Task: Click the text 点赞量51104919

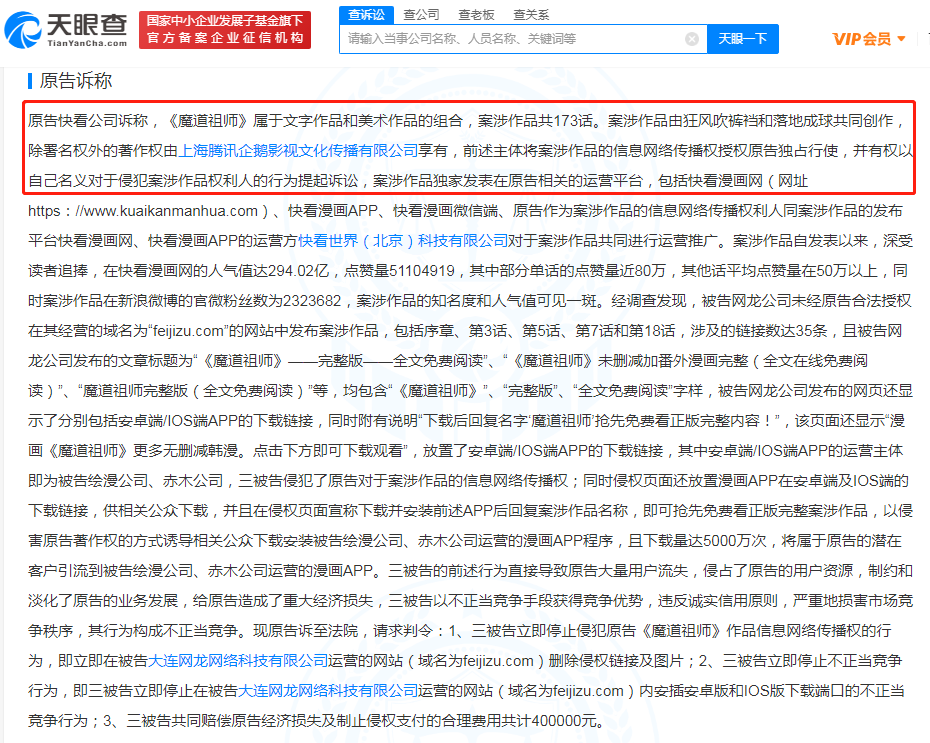Action: [x=399, y=271]
